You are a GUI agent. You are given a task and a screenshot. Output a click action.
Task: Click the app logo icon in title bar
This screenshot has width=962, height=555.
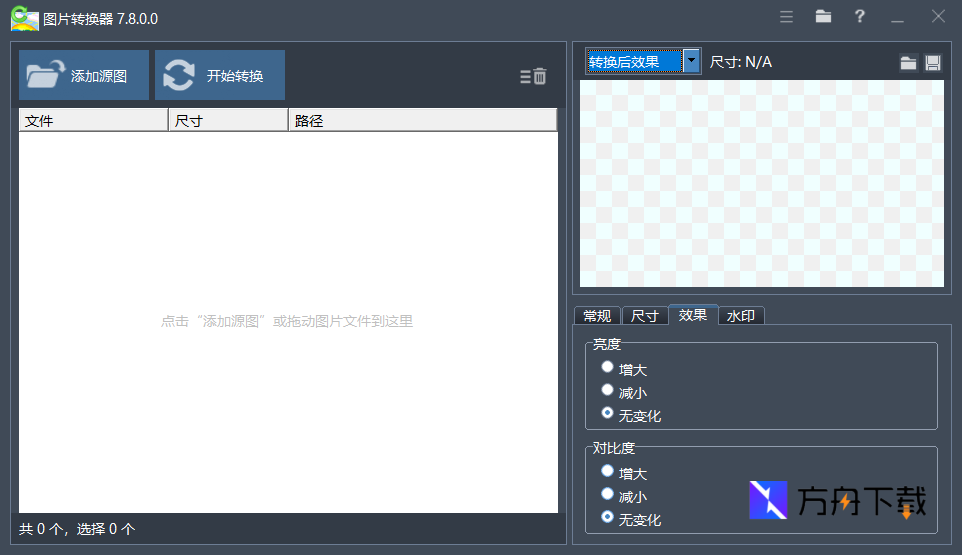coord(25,18)
